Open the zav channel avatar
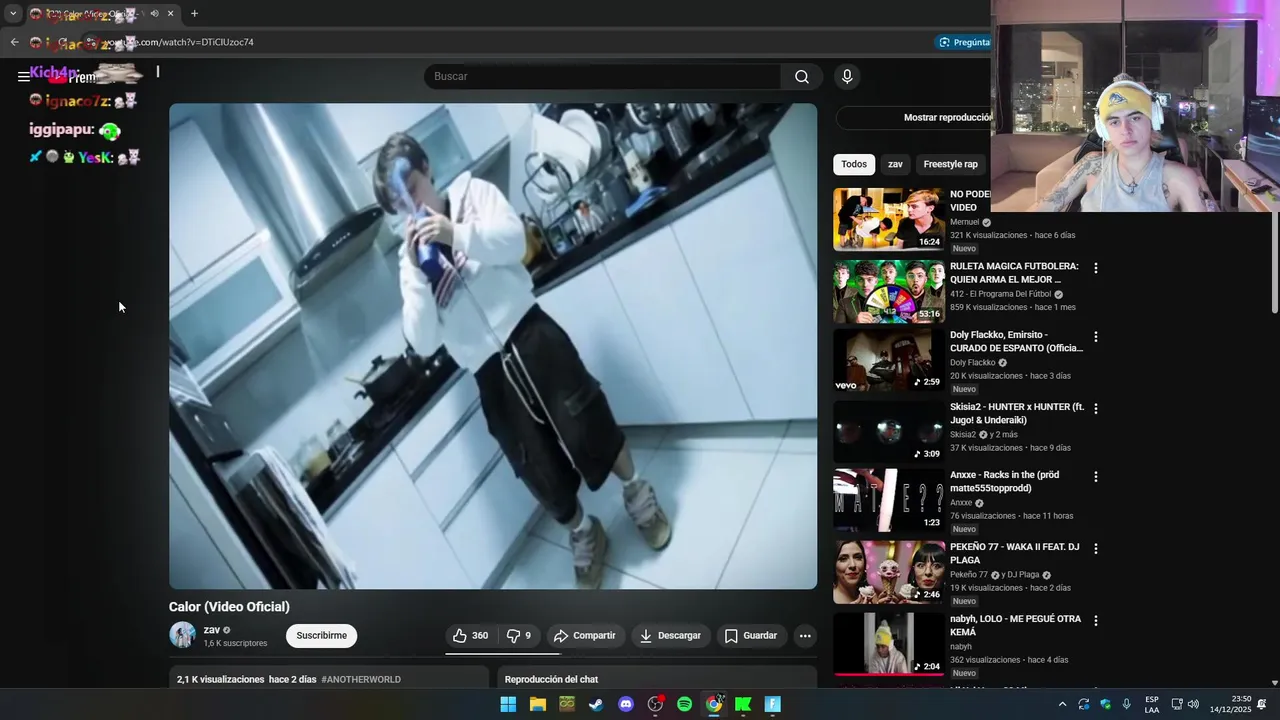Viewport: 1280px width, 720px height. pyautogui.click(x=182, y=635)
